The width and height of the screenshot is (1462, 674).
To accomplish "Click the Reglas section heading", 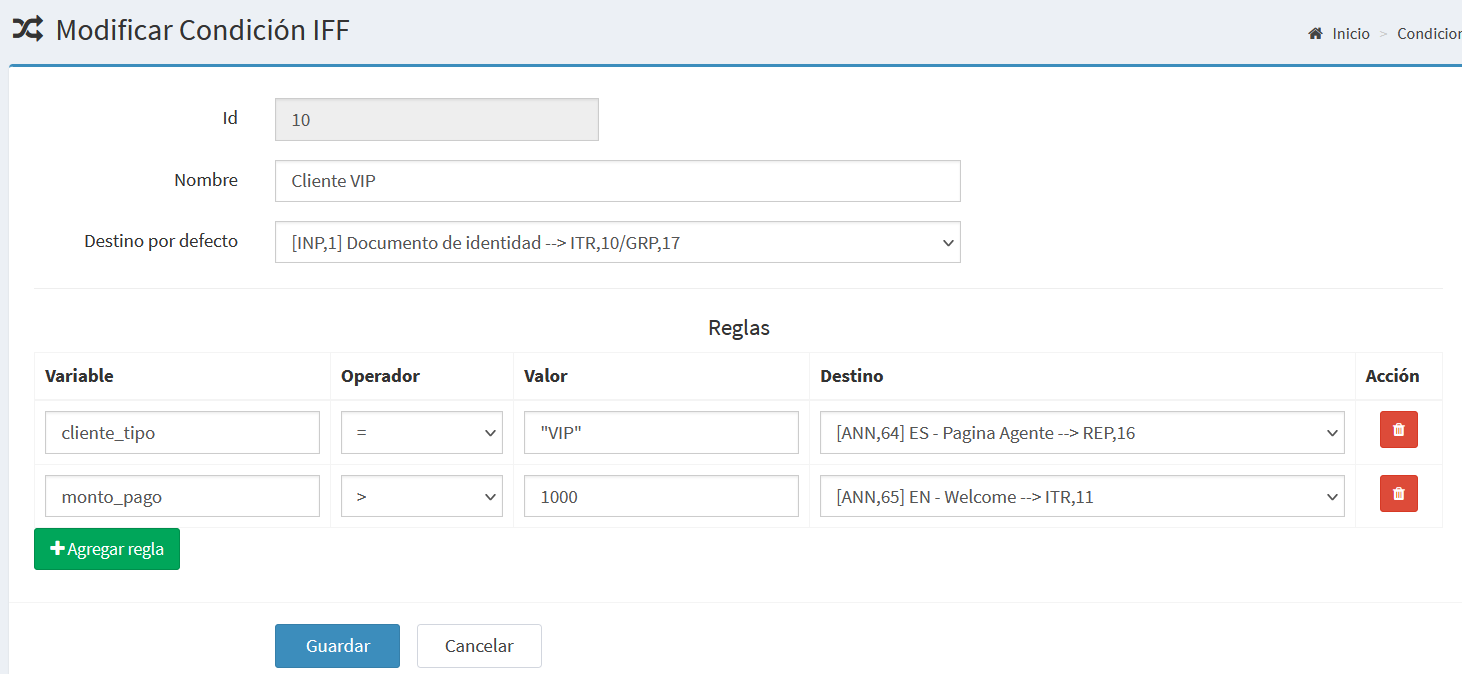I will point(739,328).
